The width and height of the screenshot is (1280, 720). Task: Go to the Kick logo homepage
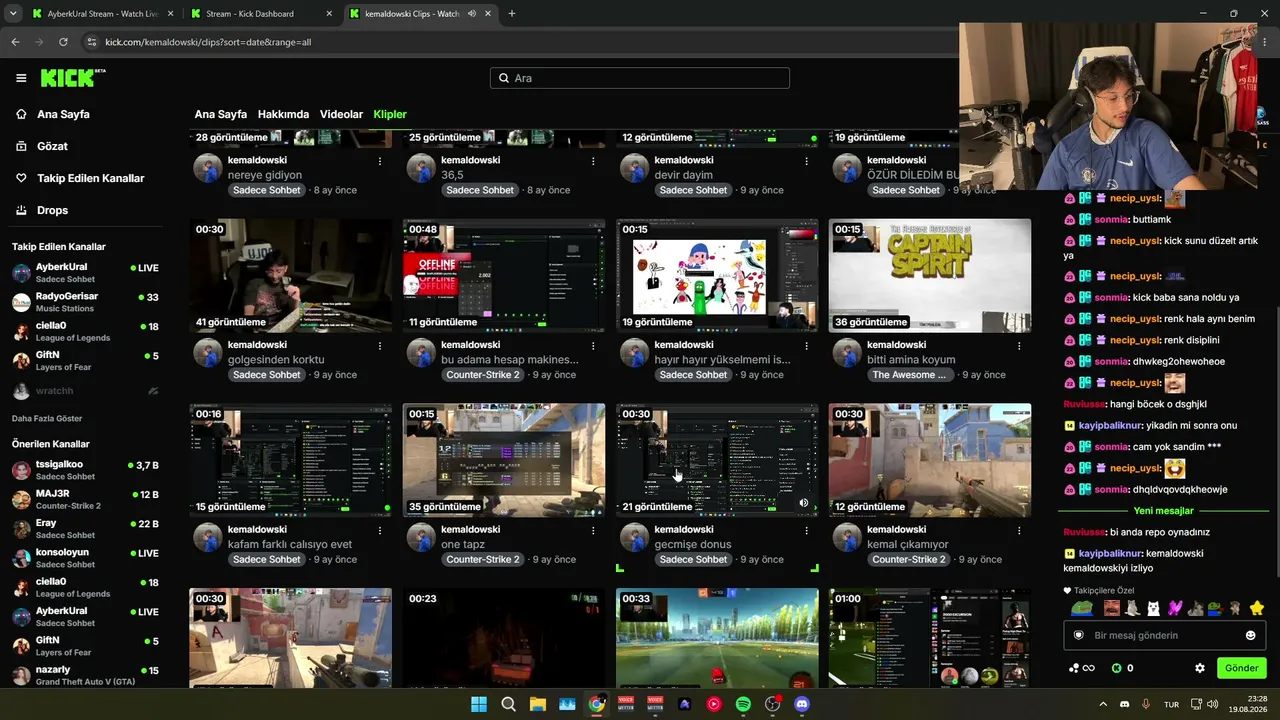pos(72,78)
